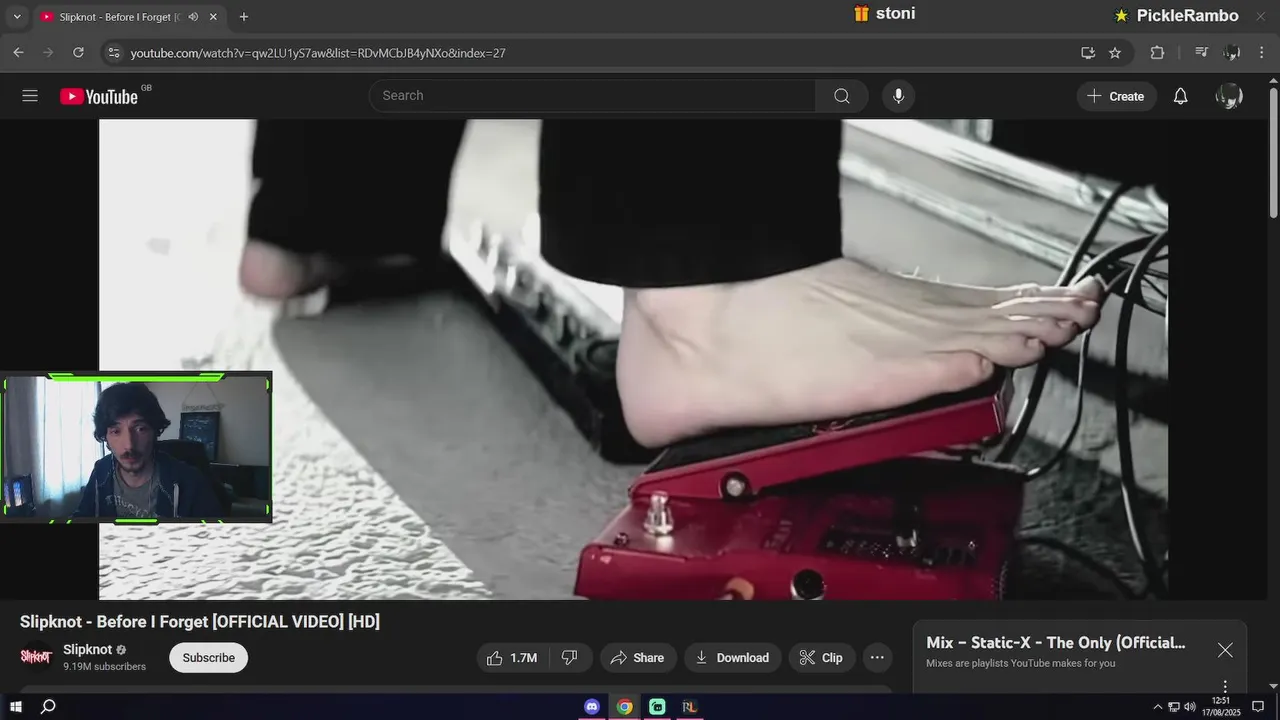Open Rocket League icon in taskbar

689,707
